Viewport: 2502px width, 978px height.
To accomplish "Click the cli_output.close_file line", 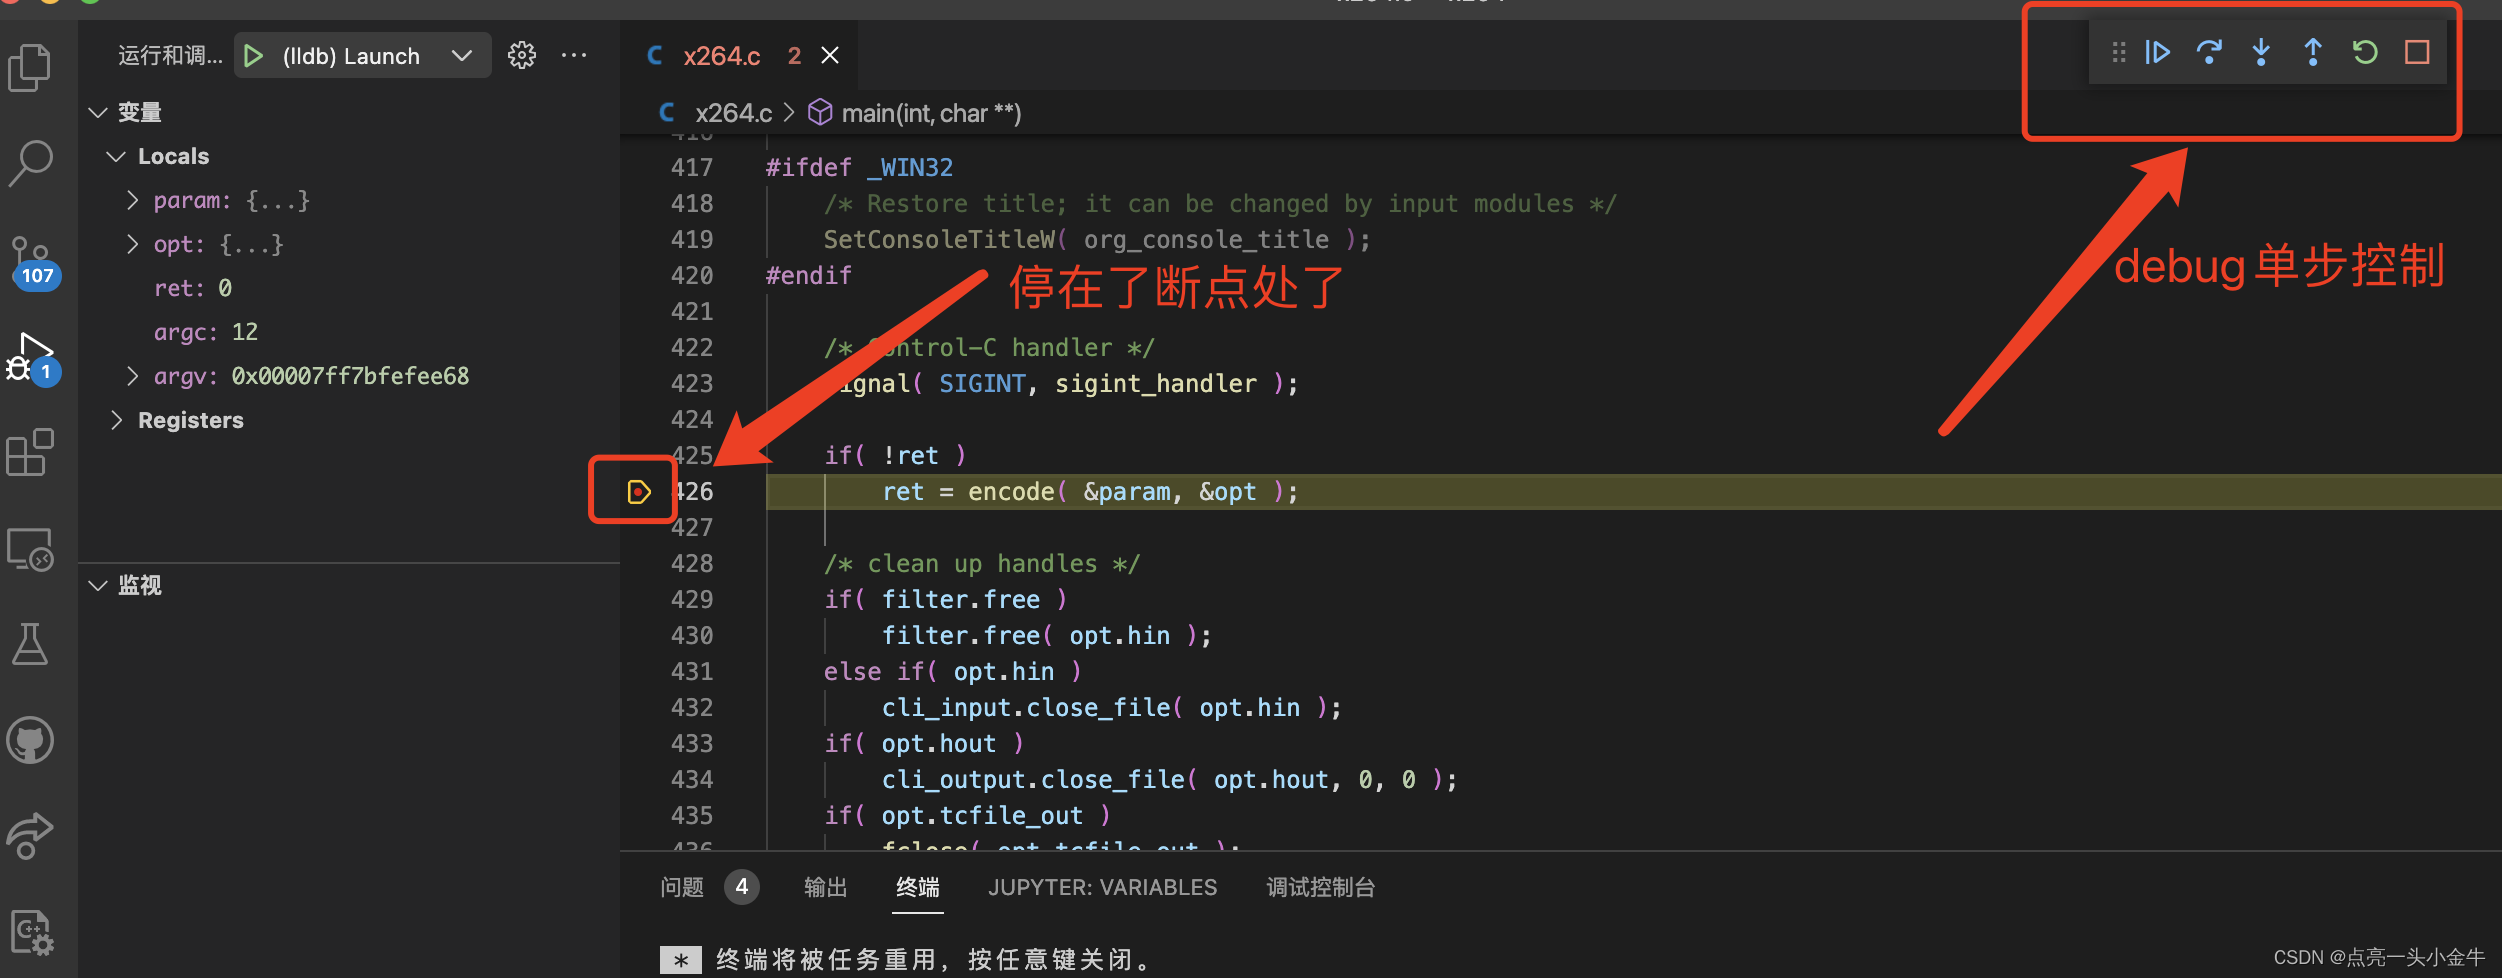I will 1170,779.
